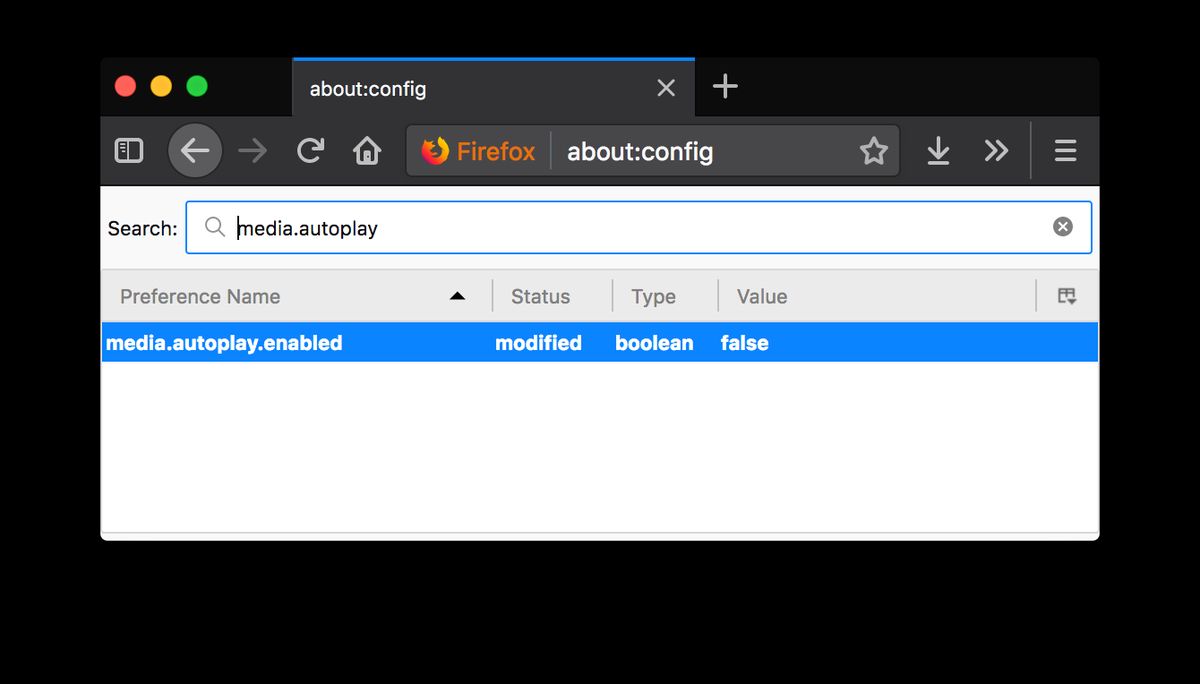Click inside the media.autoplay search field
The height and width of the screenshot is (684, 1200).
click(638, 227)
